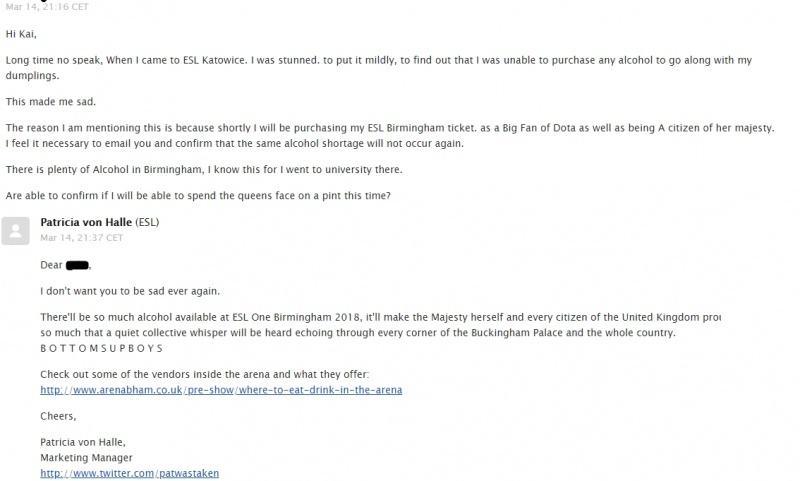
Task: Click the Marketing Manager signature line
Action: click(x=86, y=458)
